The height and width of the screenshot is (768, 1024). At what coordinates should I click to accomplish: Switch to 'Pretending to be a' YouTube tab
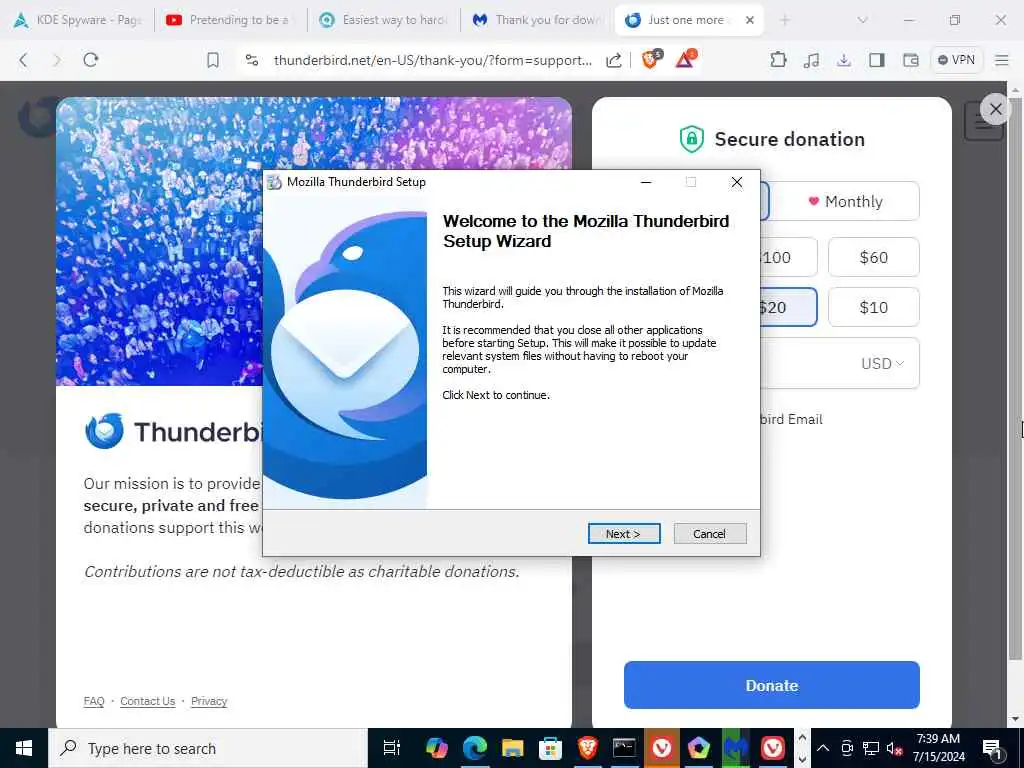231,20
